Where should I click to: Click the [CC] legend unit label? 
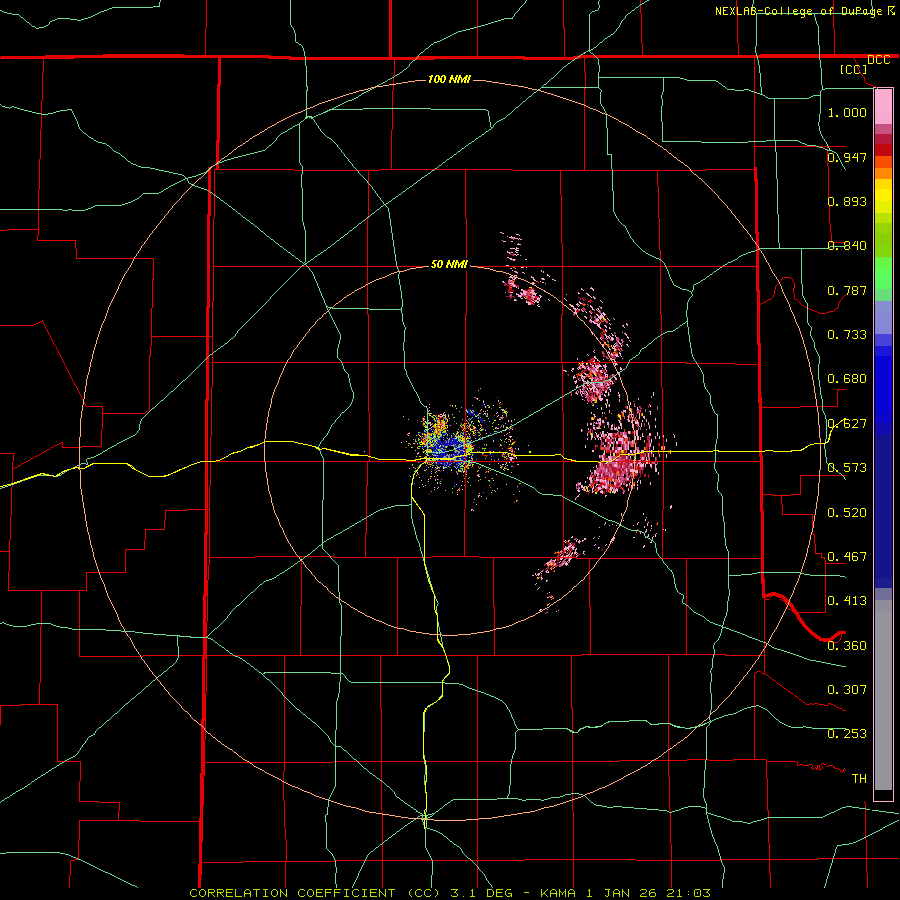853,69
